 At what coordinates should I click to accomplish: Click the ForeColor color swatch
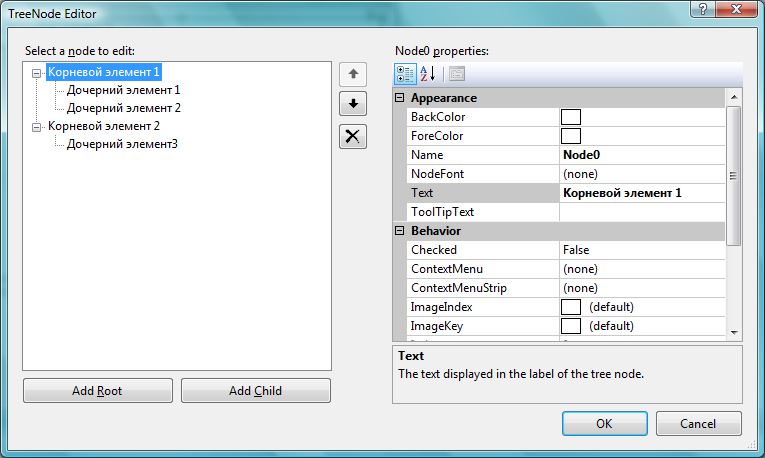tap(571, 136)
